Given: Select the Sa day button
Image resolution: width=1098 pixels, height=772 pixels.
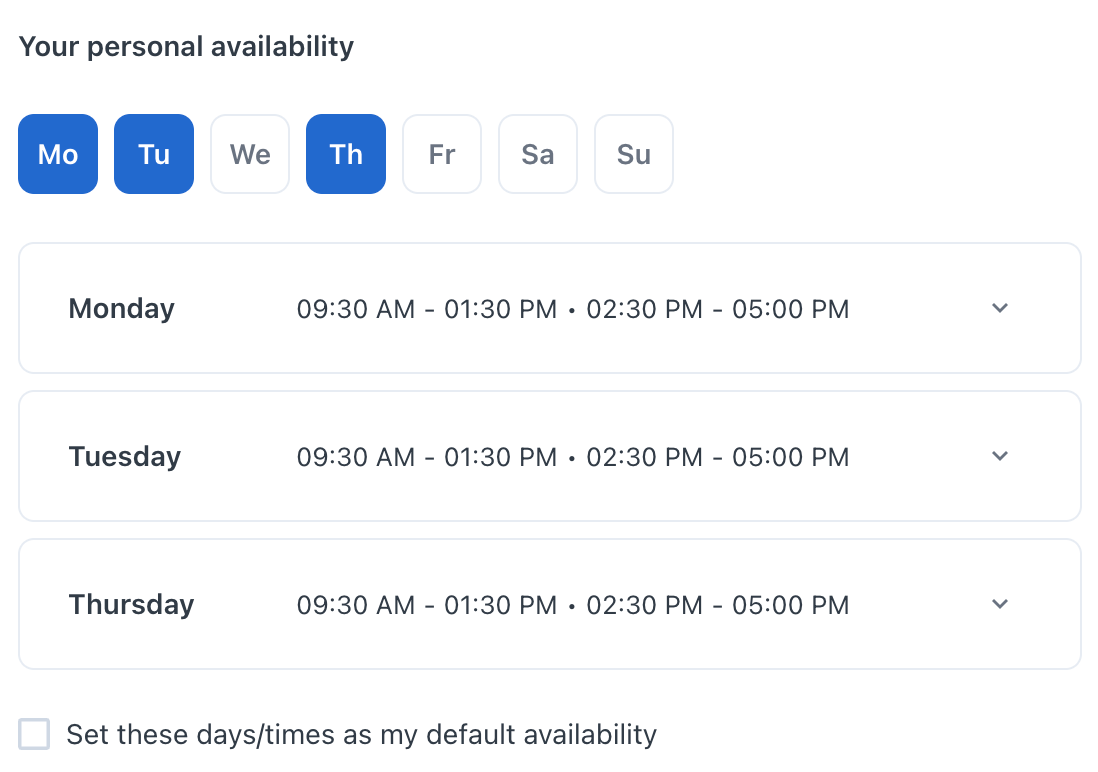Looking at the screenshot, I should [538, 154].
